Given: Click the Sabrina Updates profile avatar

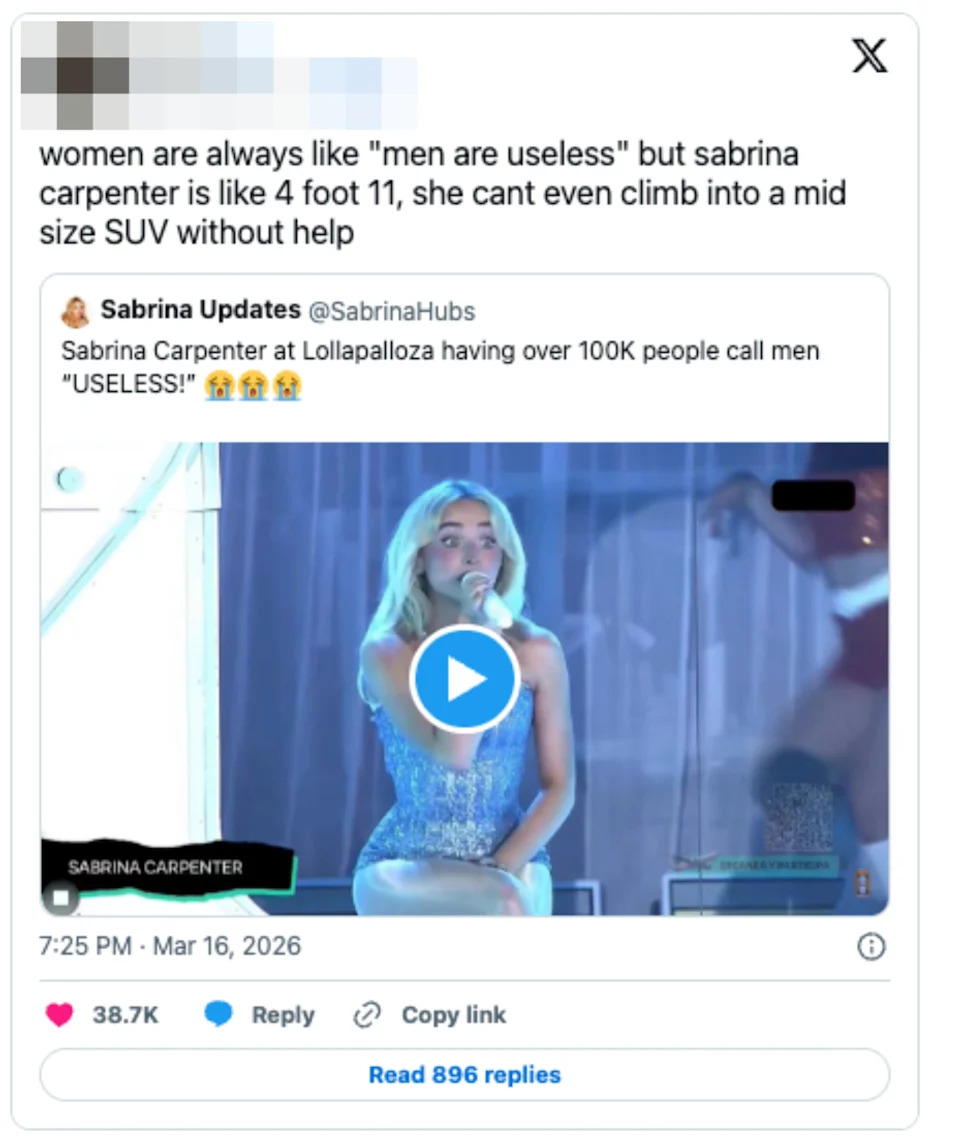Looking at the screenshot, I should (x=72, y=310).
